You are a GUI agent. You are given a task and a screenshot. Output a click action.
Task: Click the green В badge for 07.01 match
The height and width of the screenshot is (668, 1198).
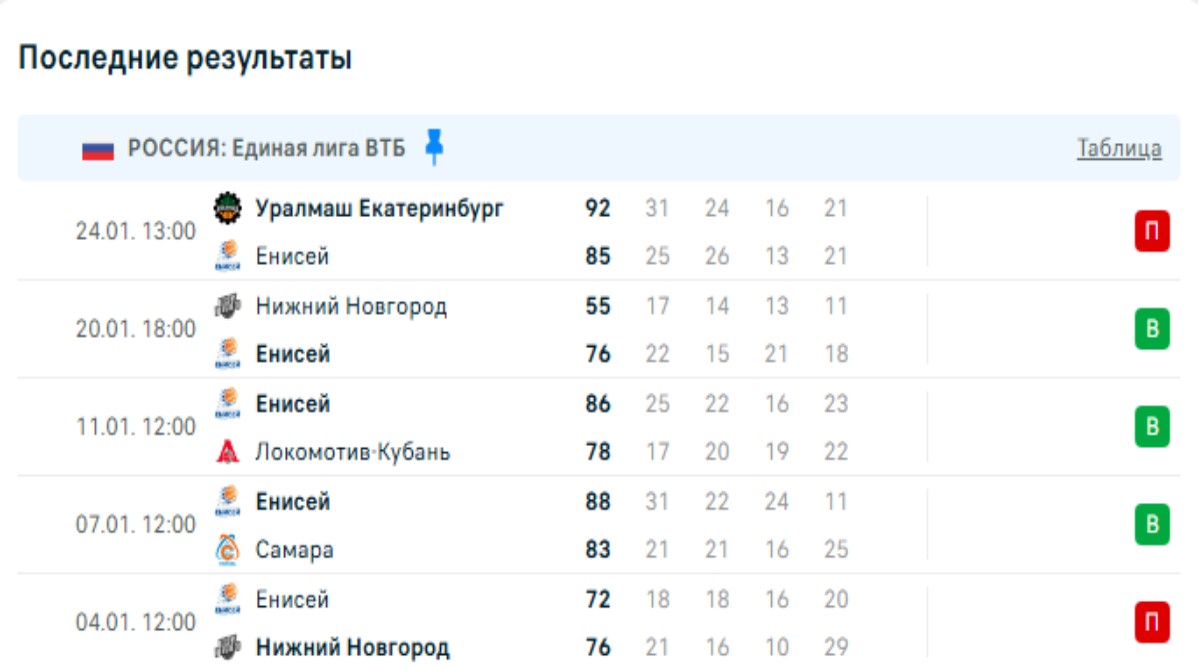coord(1151,525)
